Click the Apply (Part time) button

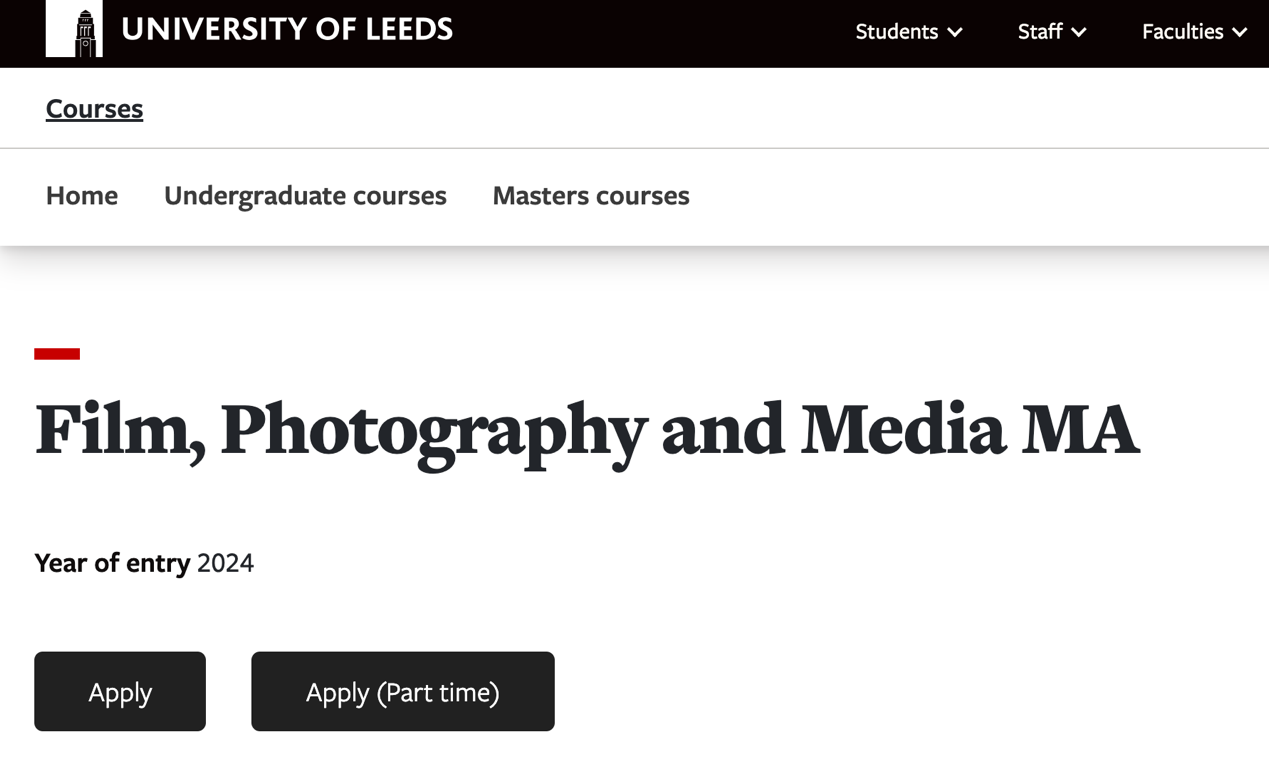click(403, 691)
